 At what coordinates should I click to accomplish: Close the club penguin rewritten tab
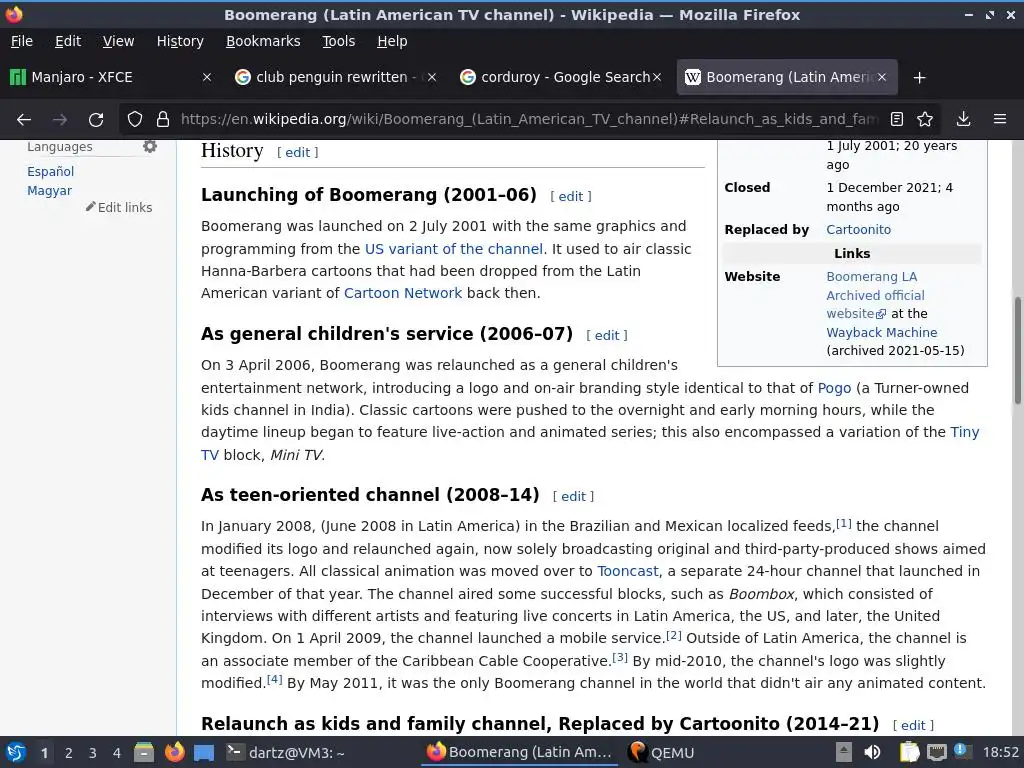pos(432,77)
